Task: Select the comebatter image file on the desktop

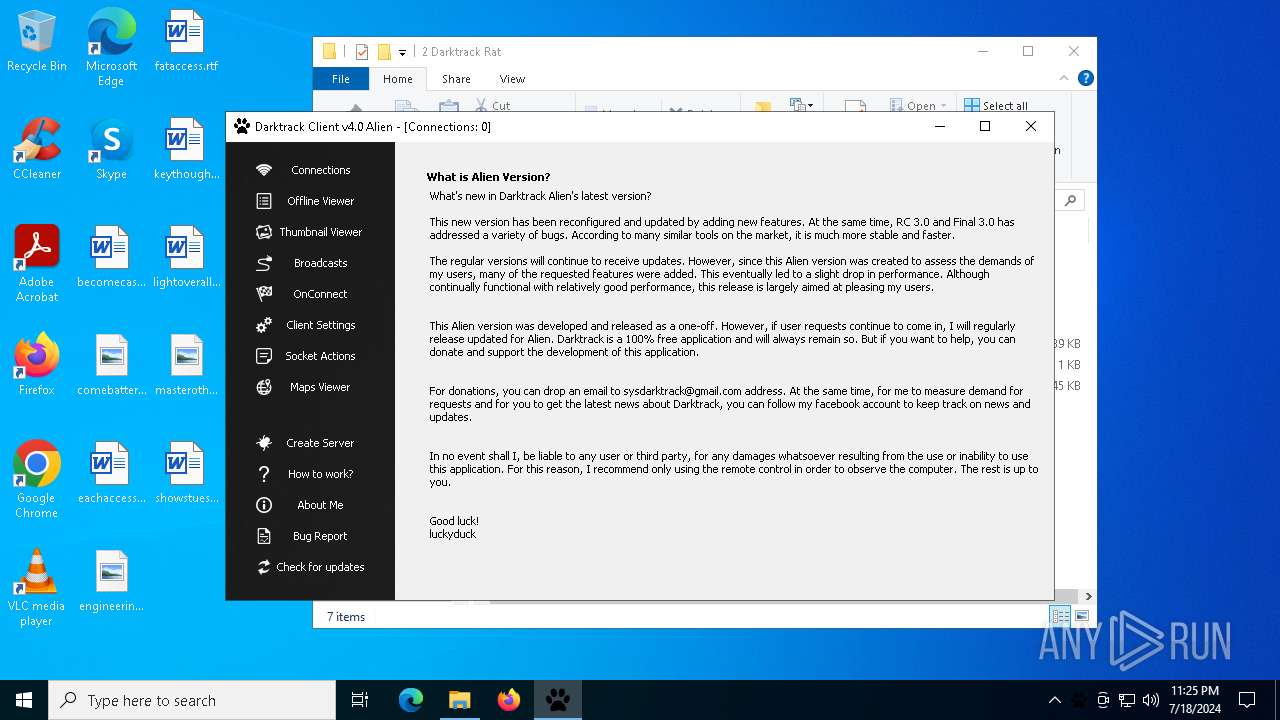Action: pyautogui.click(x=111, y=365)
